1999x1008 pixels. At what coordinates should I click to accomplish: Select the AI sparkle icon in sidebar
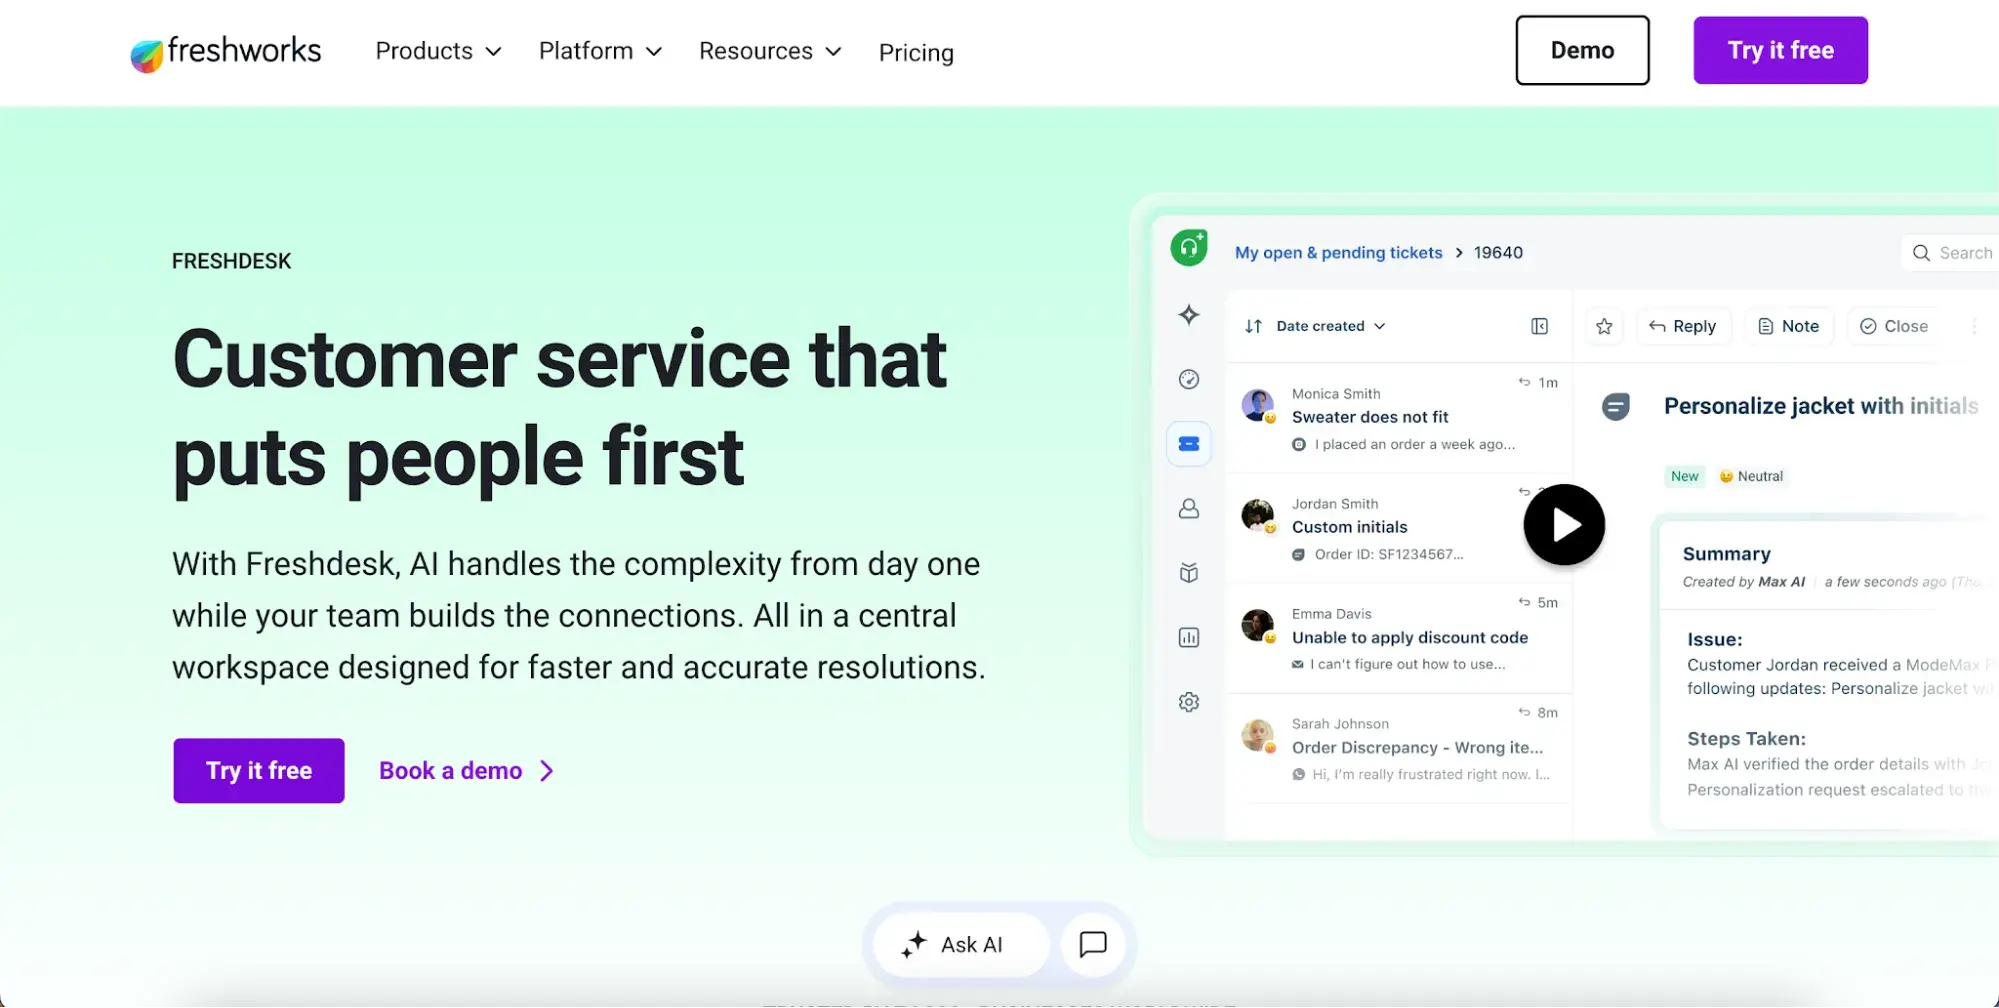(x=1189, y=315)
